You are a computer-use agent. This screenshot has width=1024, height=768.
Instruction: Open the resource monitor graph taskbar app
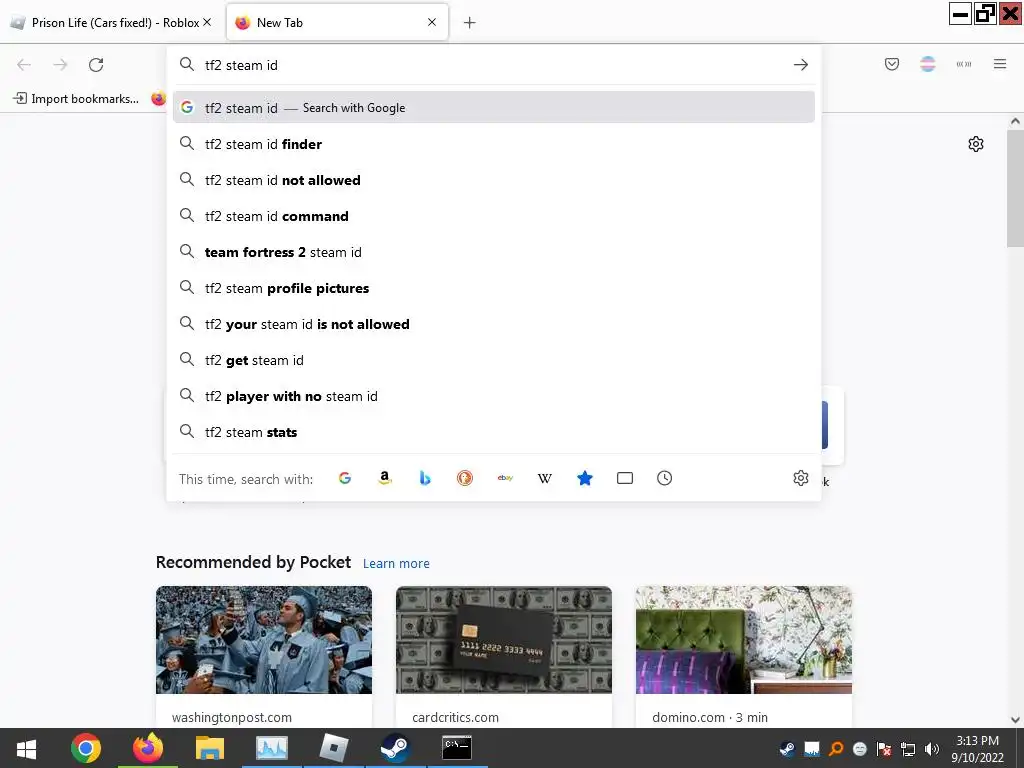pyautogui.click(x=272, y=748)
